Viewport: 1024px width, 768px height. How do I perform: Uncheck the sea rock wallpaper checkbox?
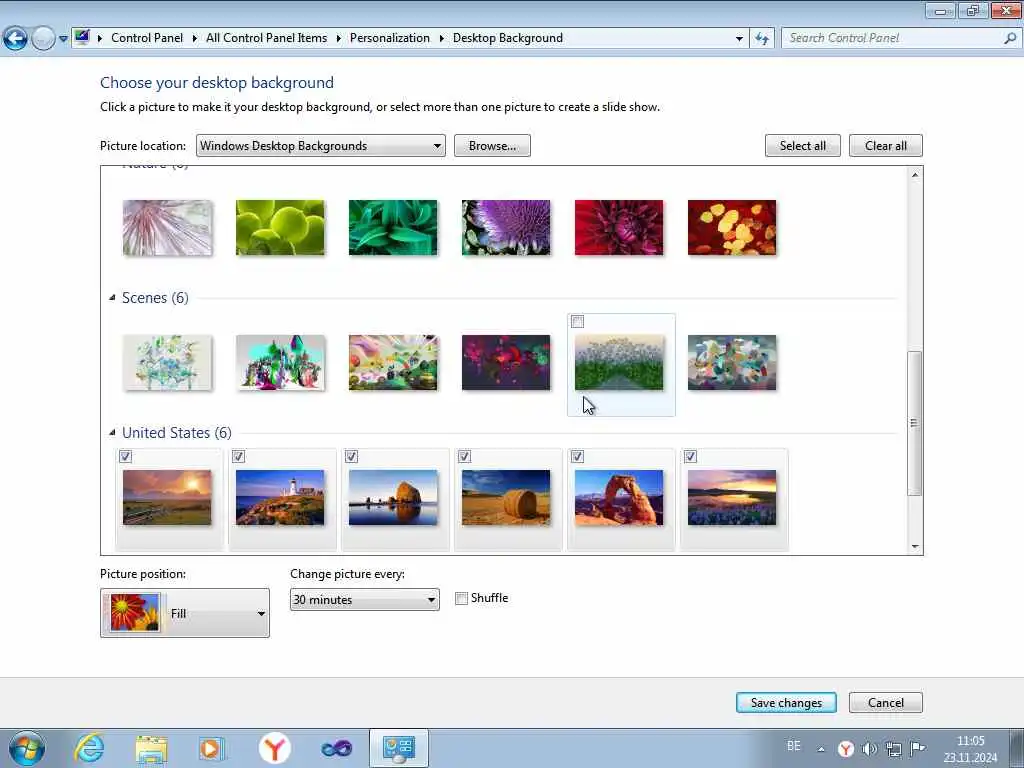[351, 456]
